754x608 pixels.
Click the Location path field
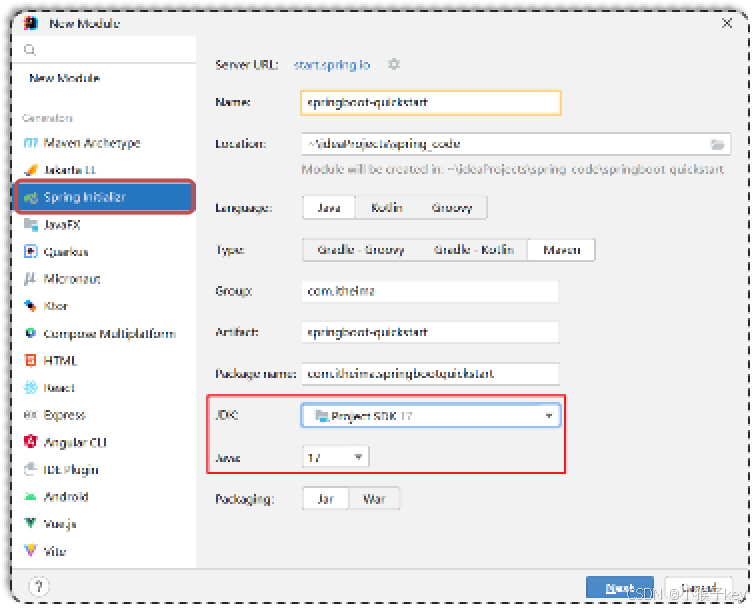504,144
